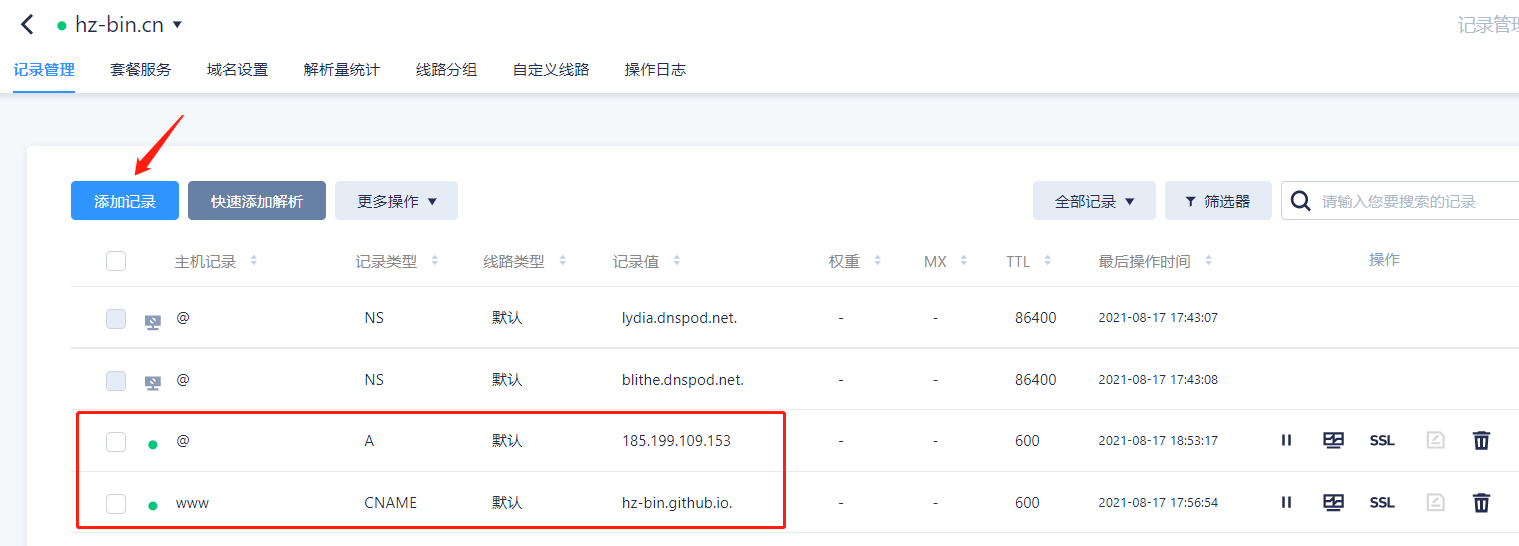Viewport: 1519px width, 546px height.
Task: Click the remark edit icon for A record
Action: [x=1435, y=440]
